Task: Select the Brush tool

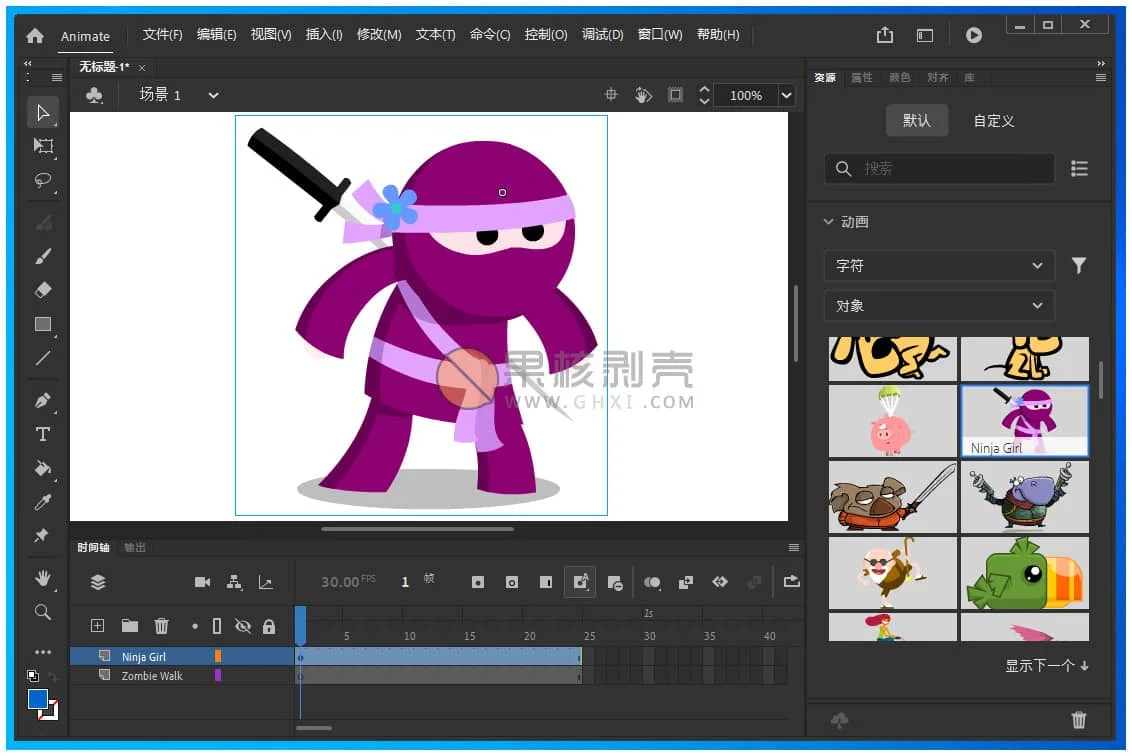Action: pyautogui.click(x=43, y=256)
